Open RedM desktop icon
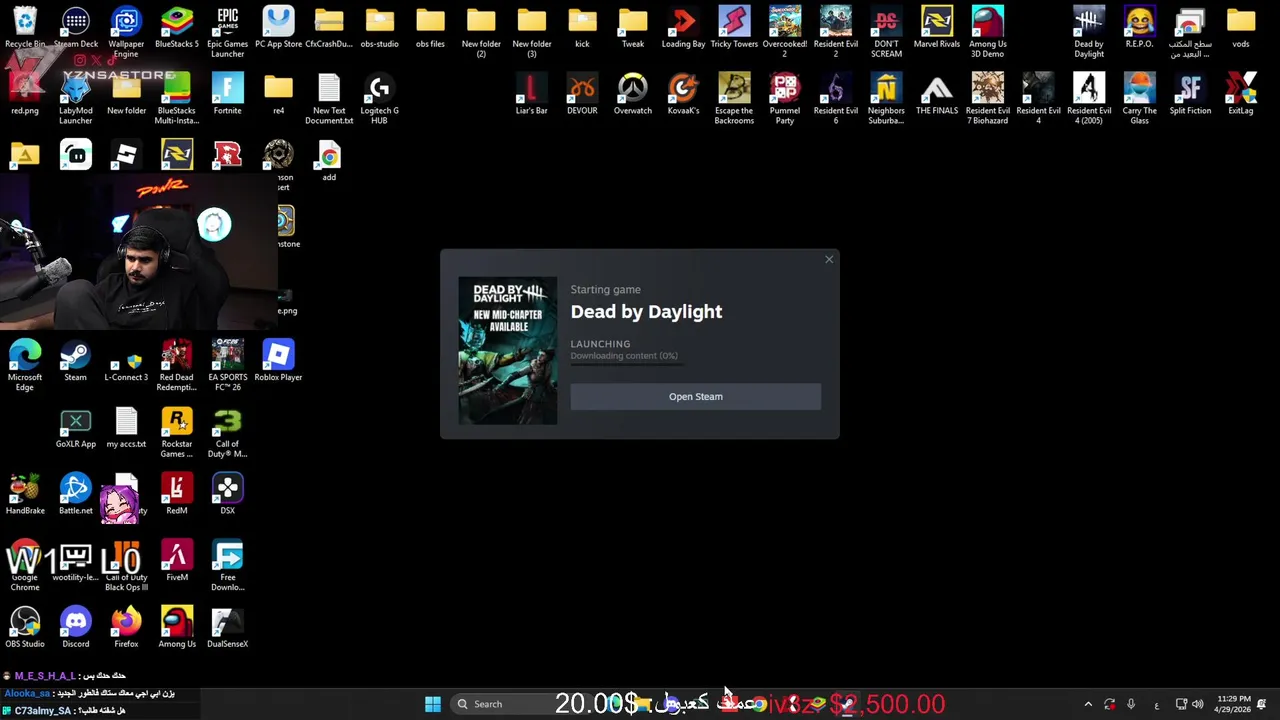 pos(177,495)
